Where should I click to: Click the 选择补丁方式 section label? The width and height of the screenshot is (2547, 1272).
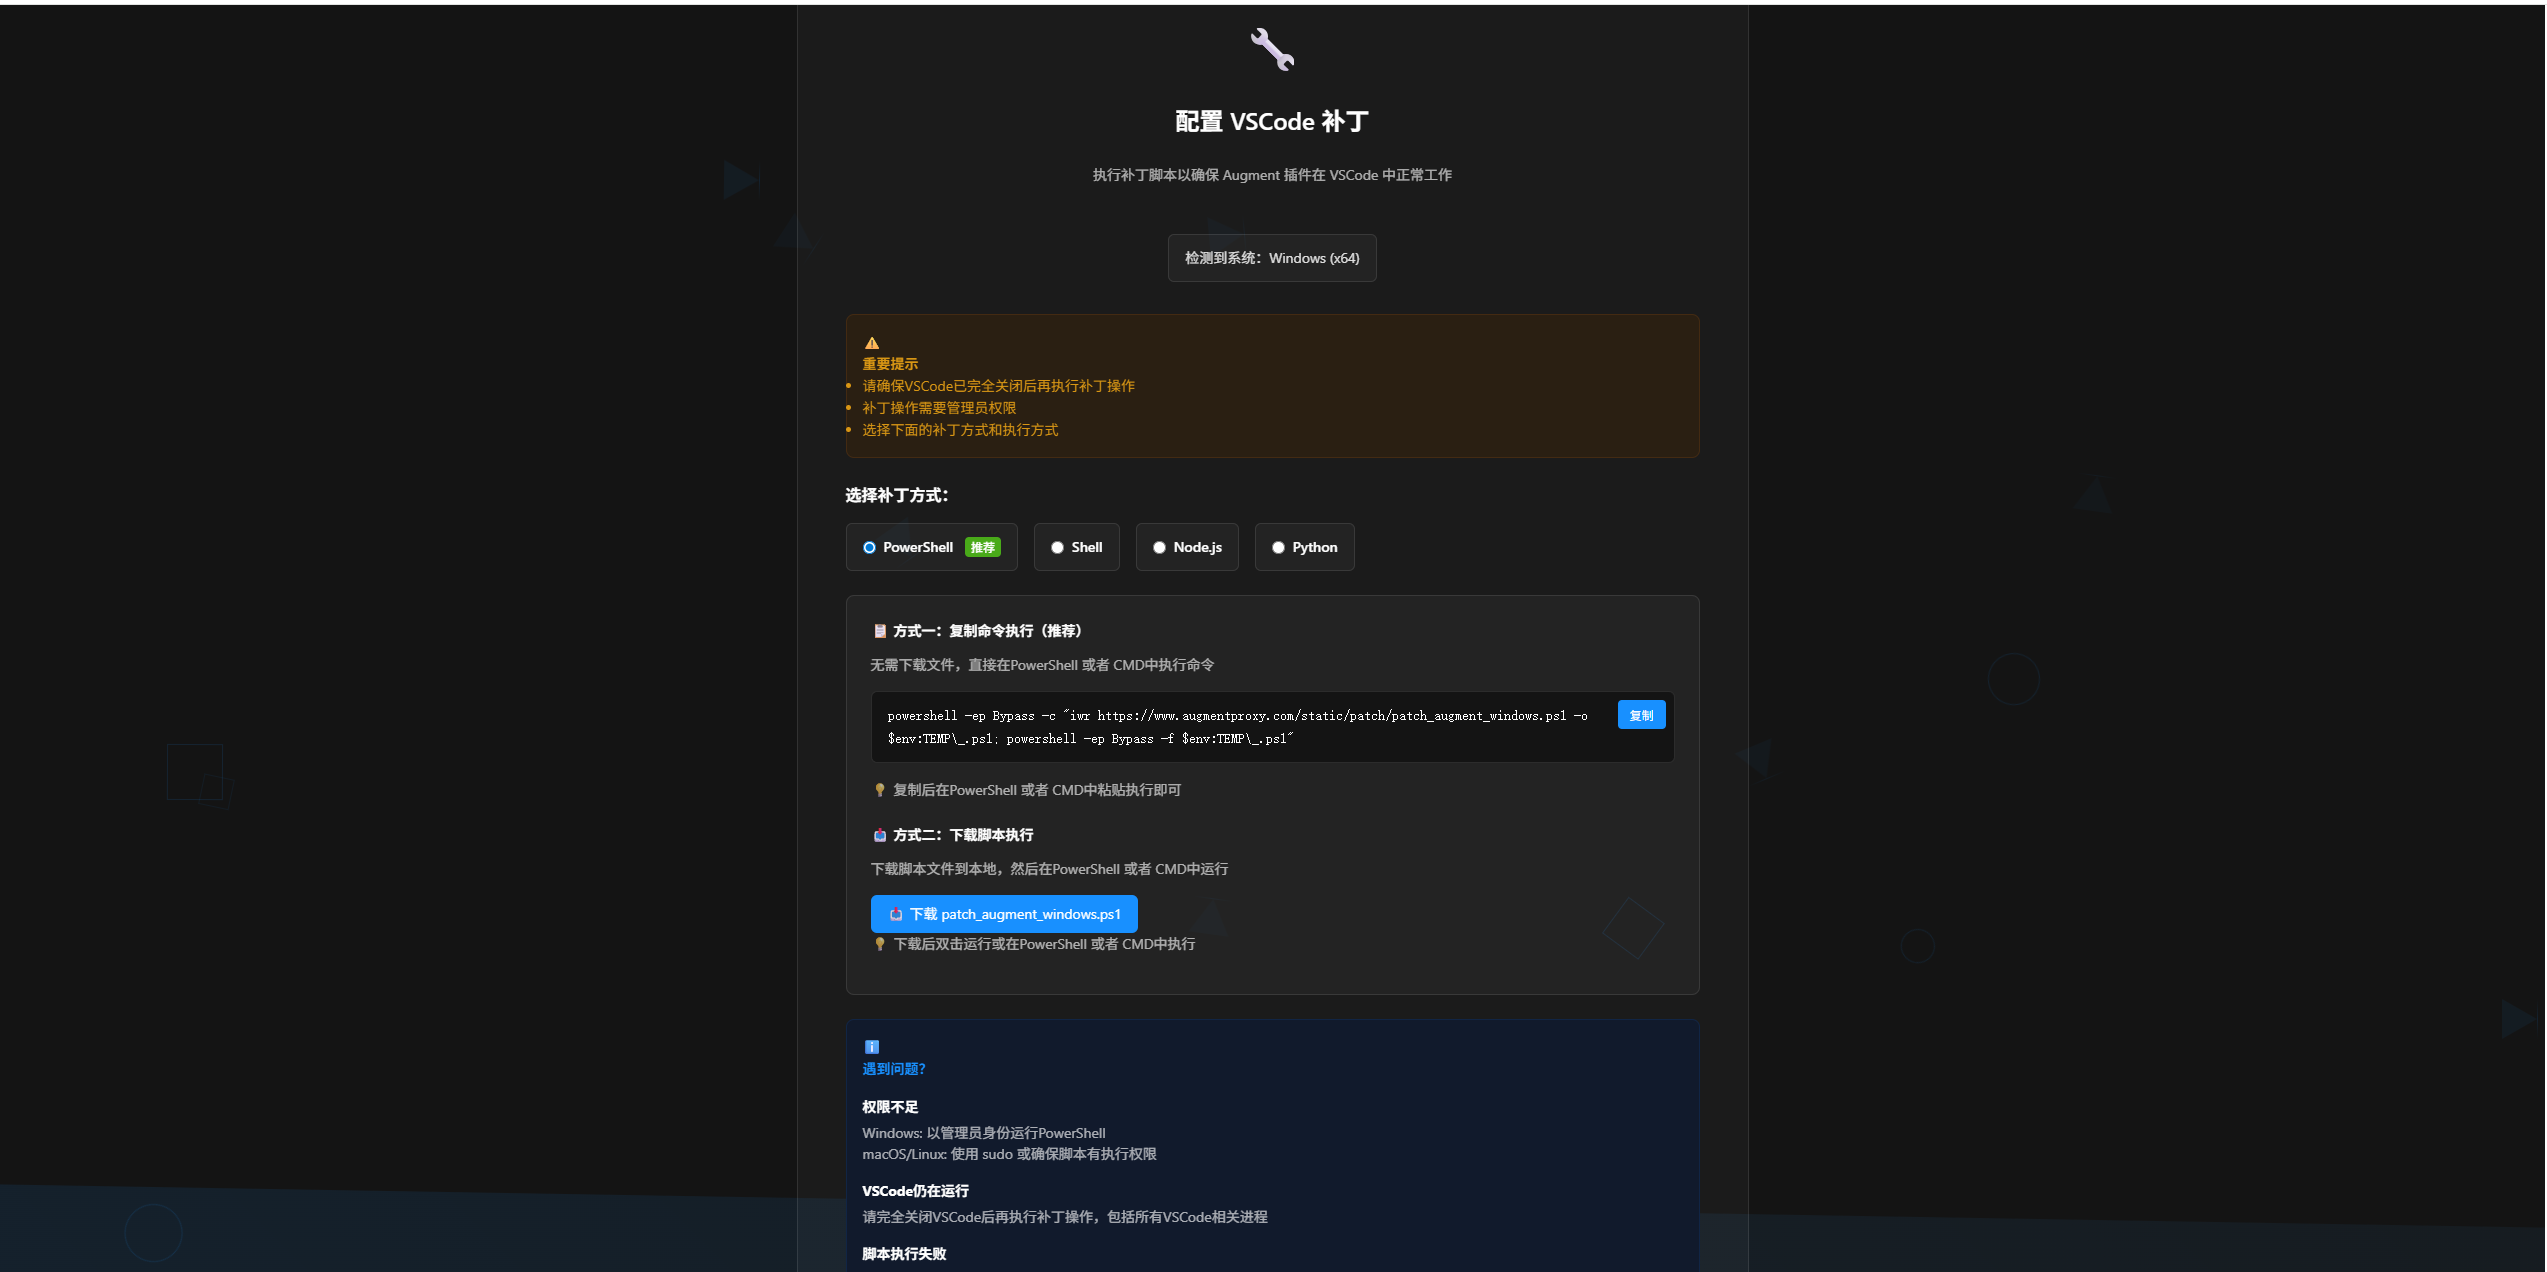pyautogui.click(x=896, y=495)
